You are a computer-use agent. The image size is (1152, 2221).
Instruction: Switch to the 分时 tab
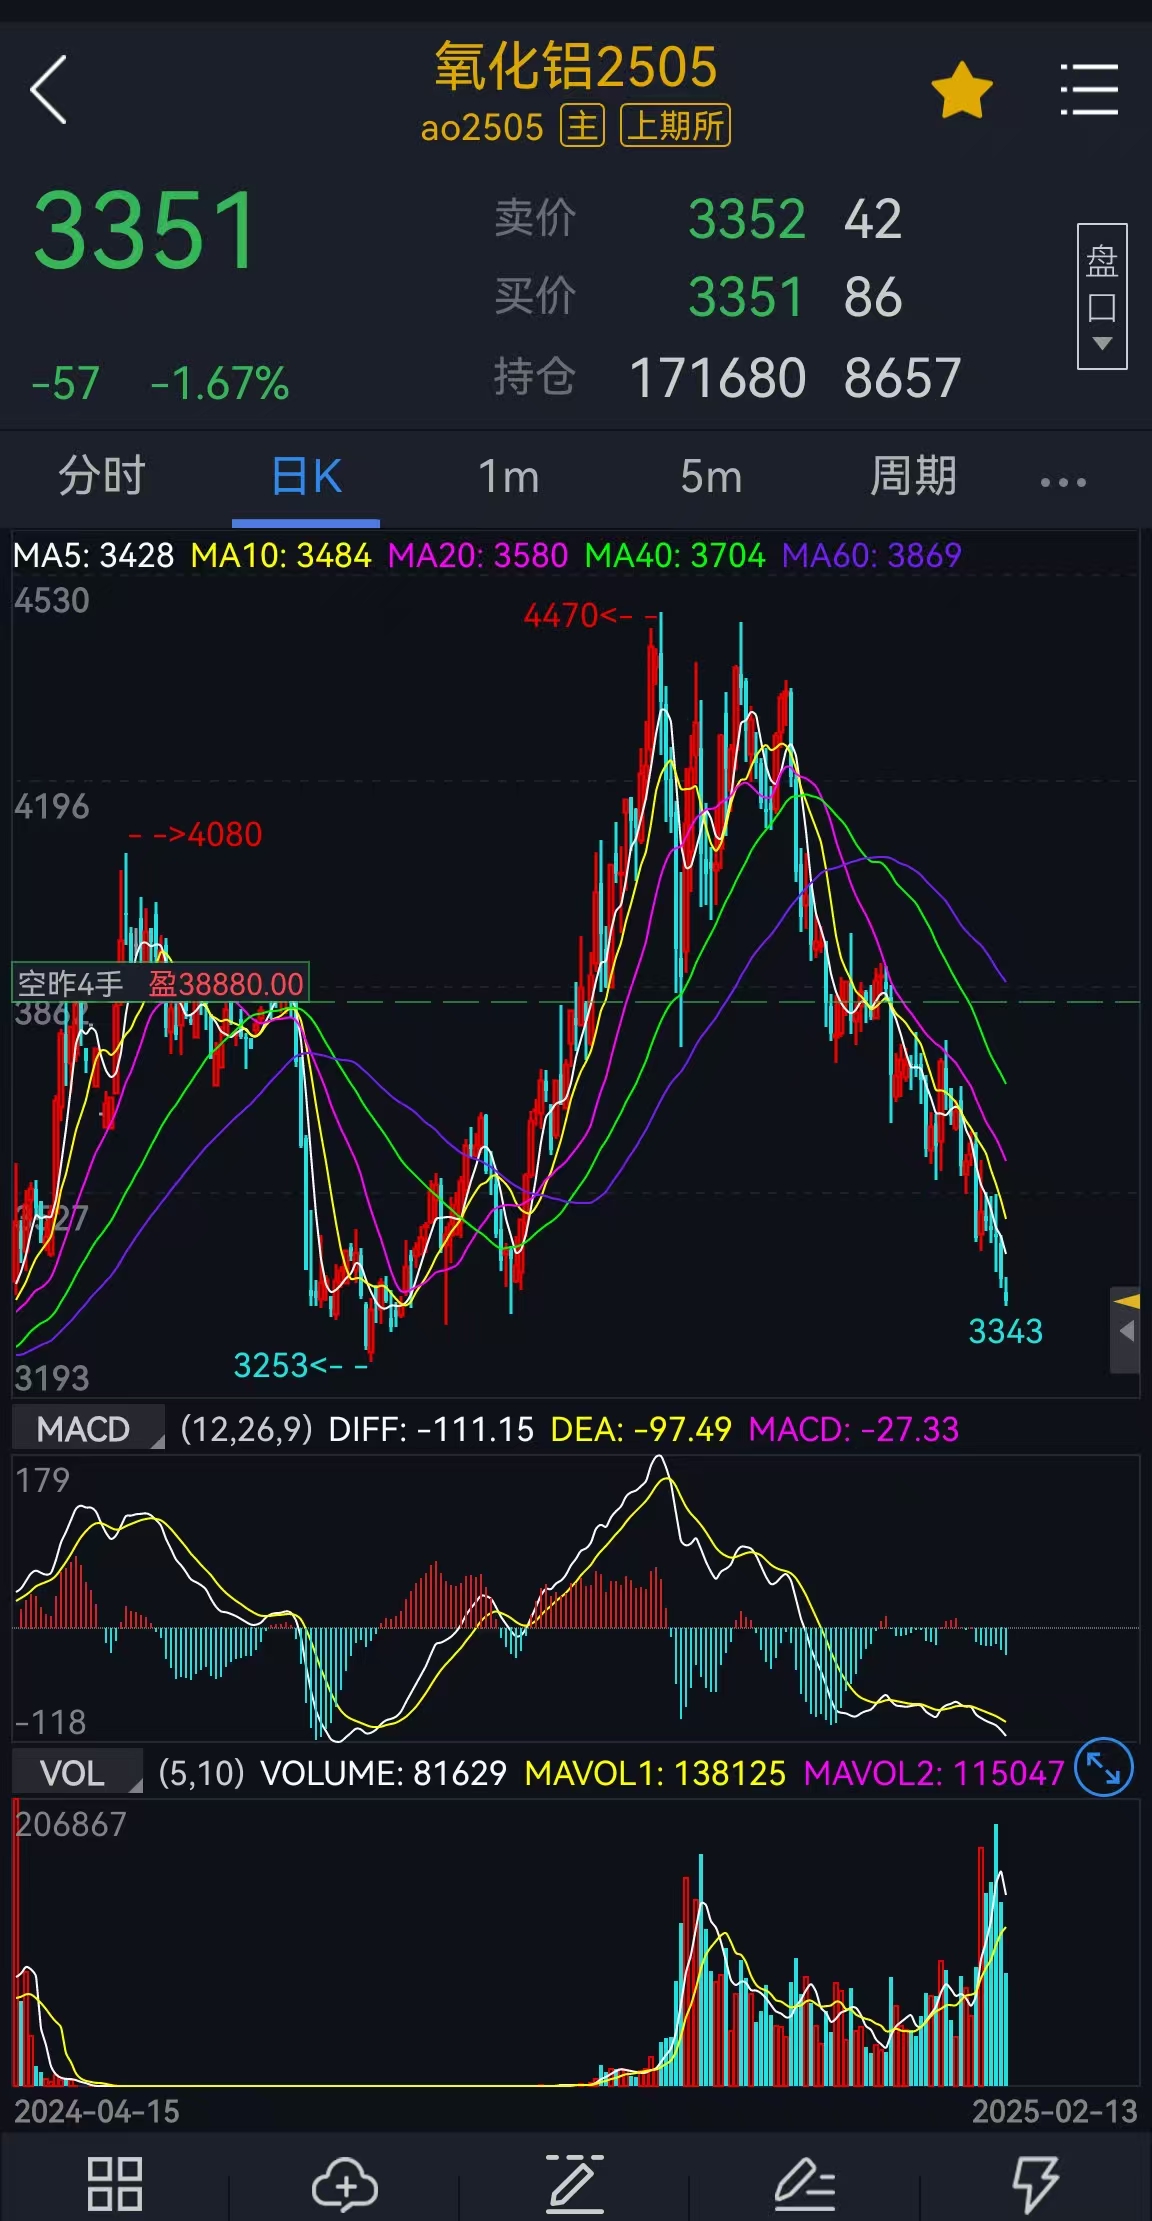point(102,476)
